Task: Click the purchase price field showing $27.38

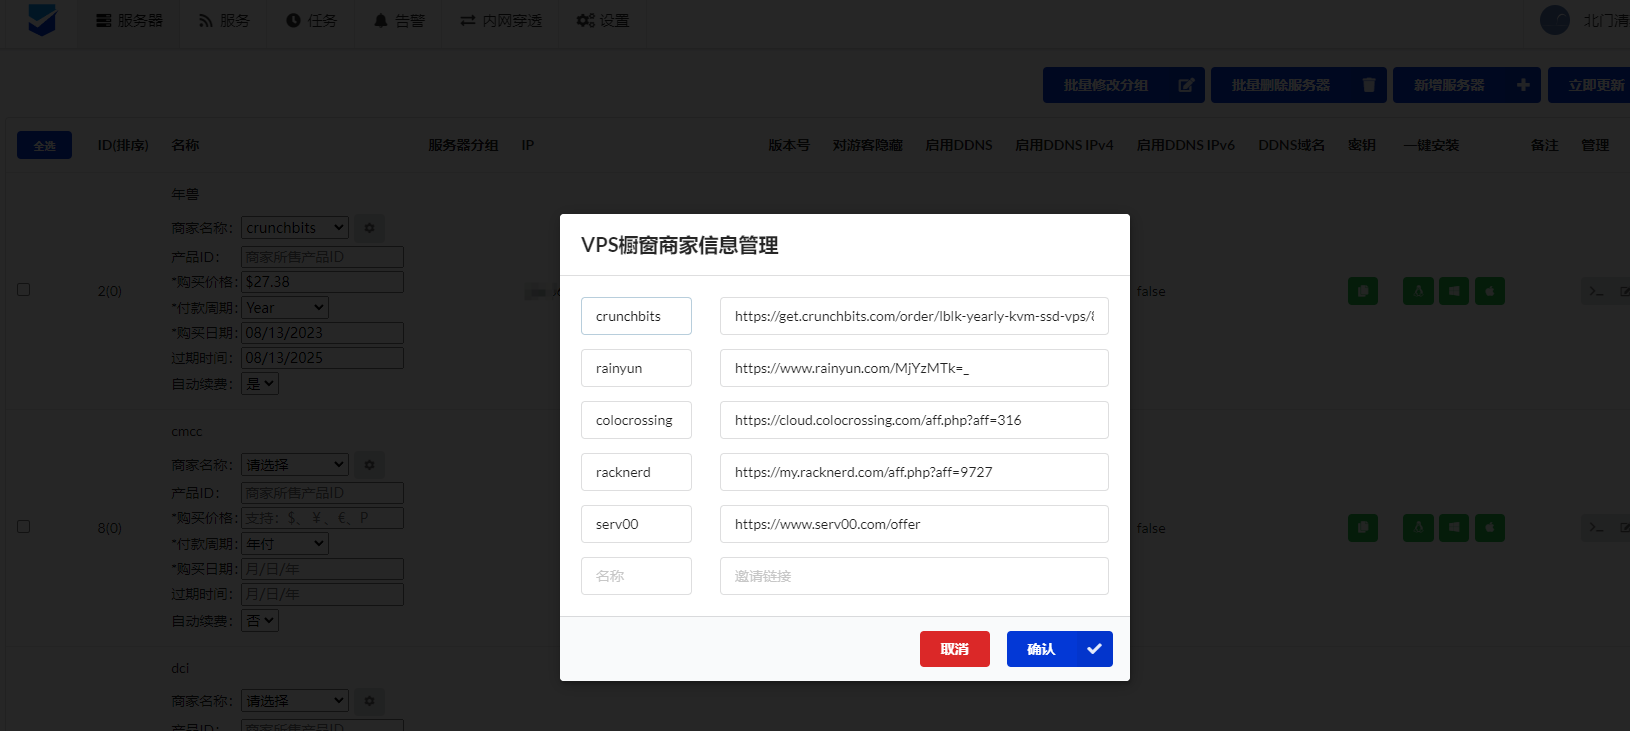Action: [322, 282]
